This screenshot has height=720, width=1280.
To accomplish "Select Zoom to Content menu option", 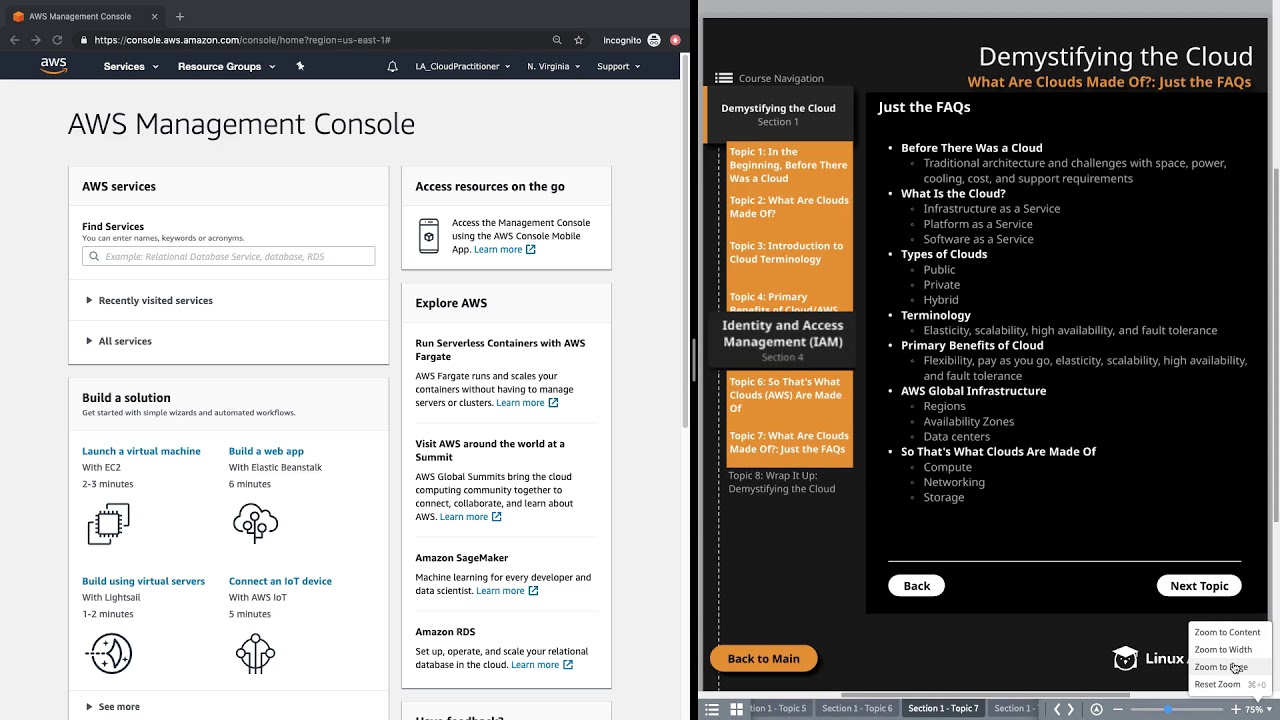I will point(1227,632).
